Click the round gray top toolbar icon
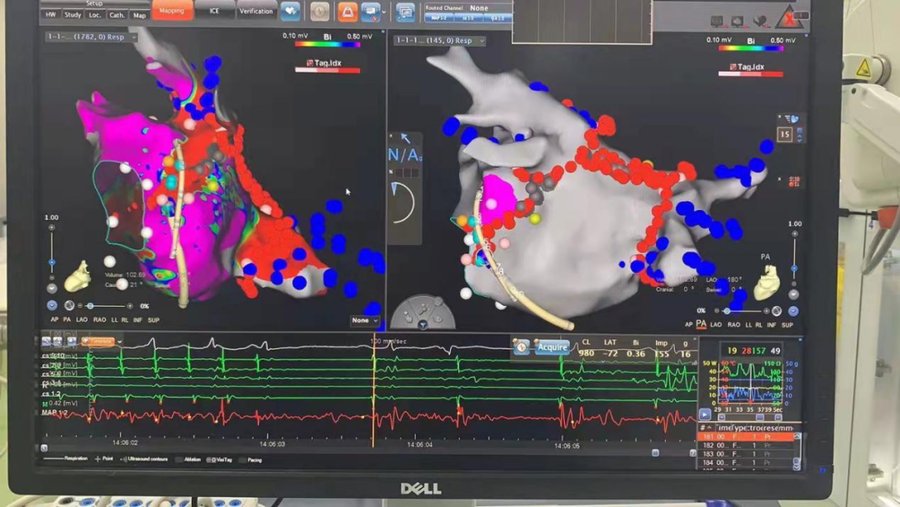The height and width of the screenshot is (507, 900). [x=318, y=12]
